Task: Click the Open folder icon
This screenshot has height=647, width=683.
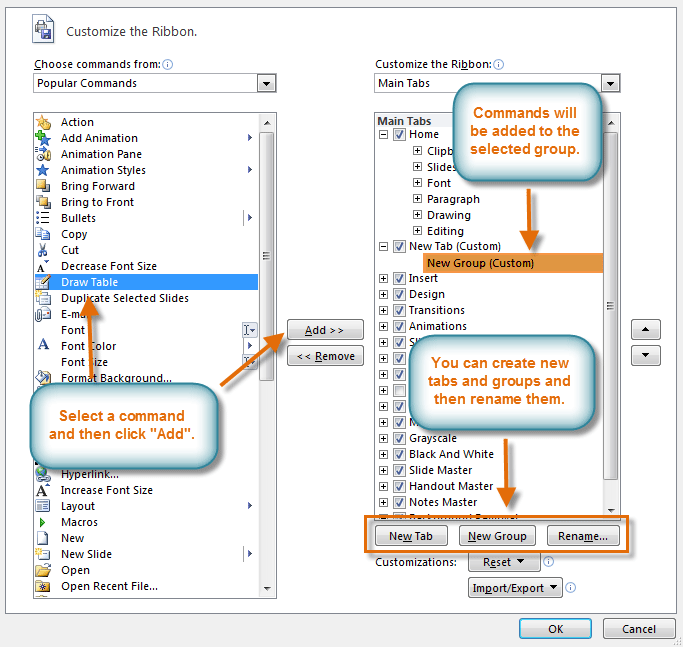Action: point(43,570)
